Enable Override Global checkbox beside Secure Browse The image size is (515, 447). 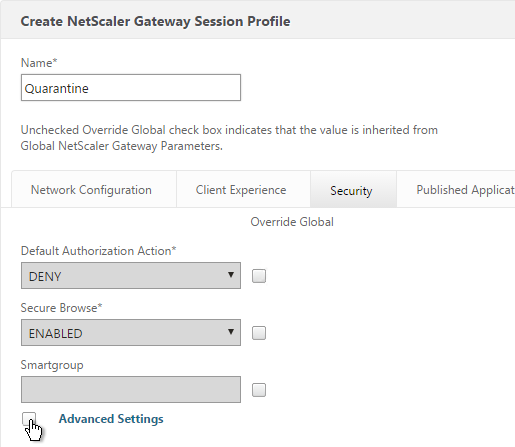pos(259,333)
